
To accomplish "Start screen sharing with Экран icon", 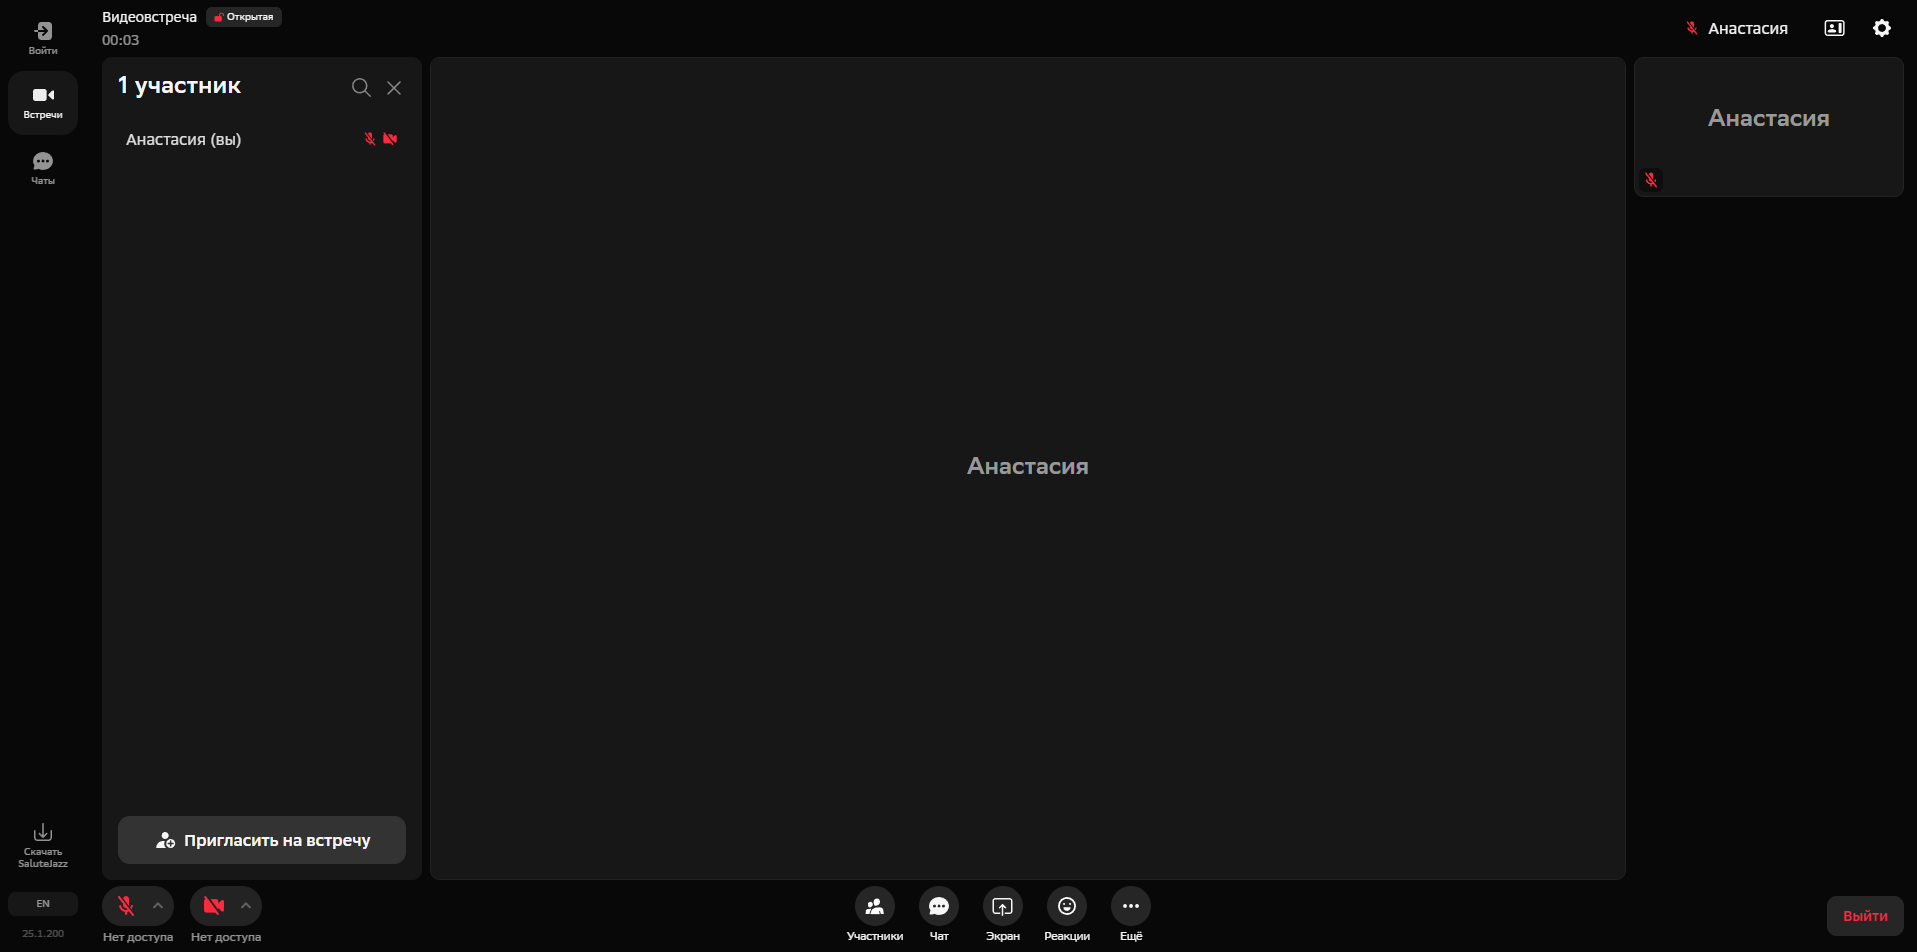I will point(1002,906).
